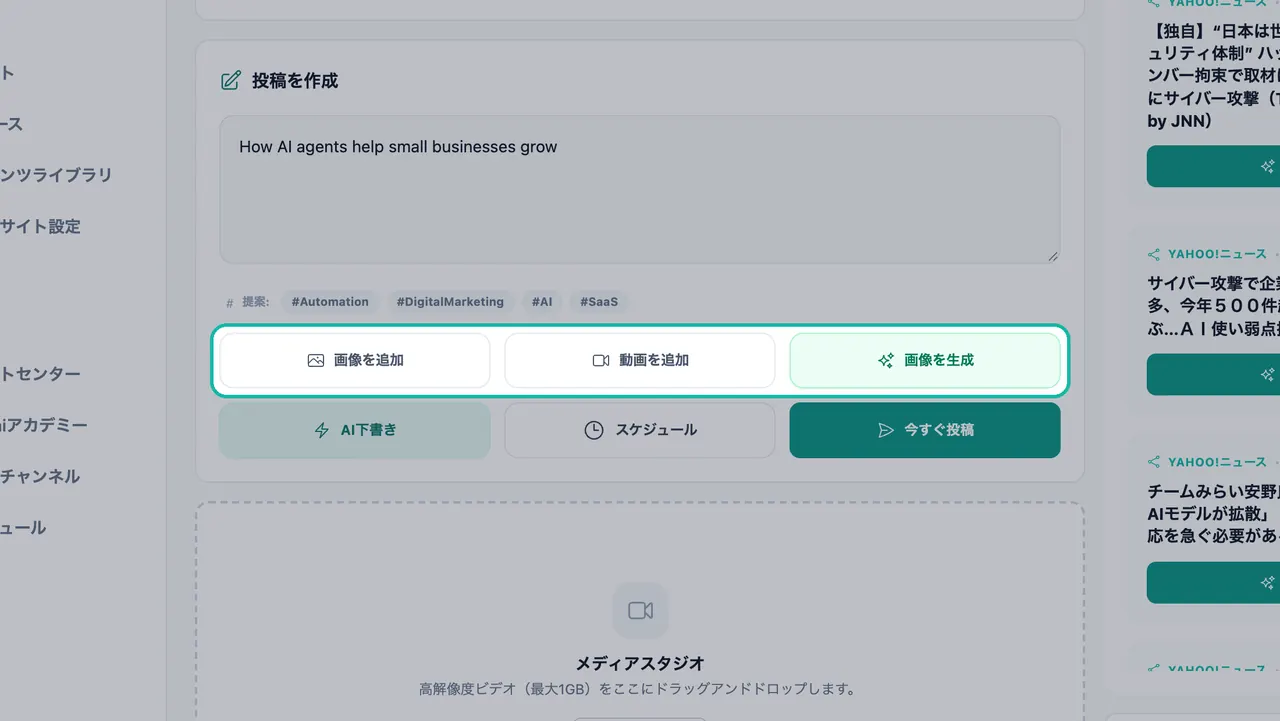Click the paper plane icon on 今すぐ投稿
Viewport: 1280px width, 721px height.
[x=885, y=430]
